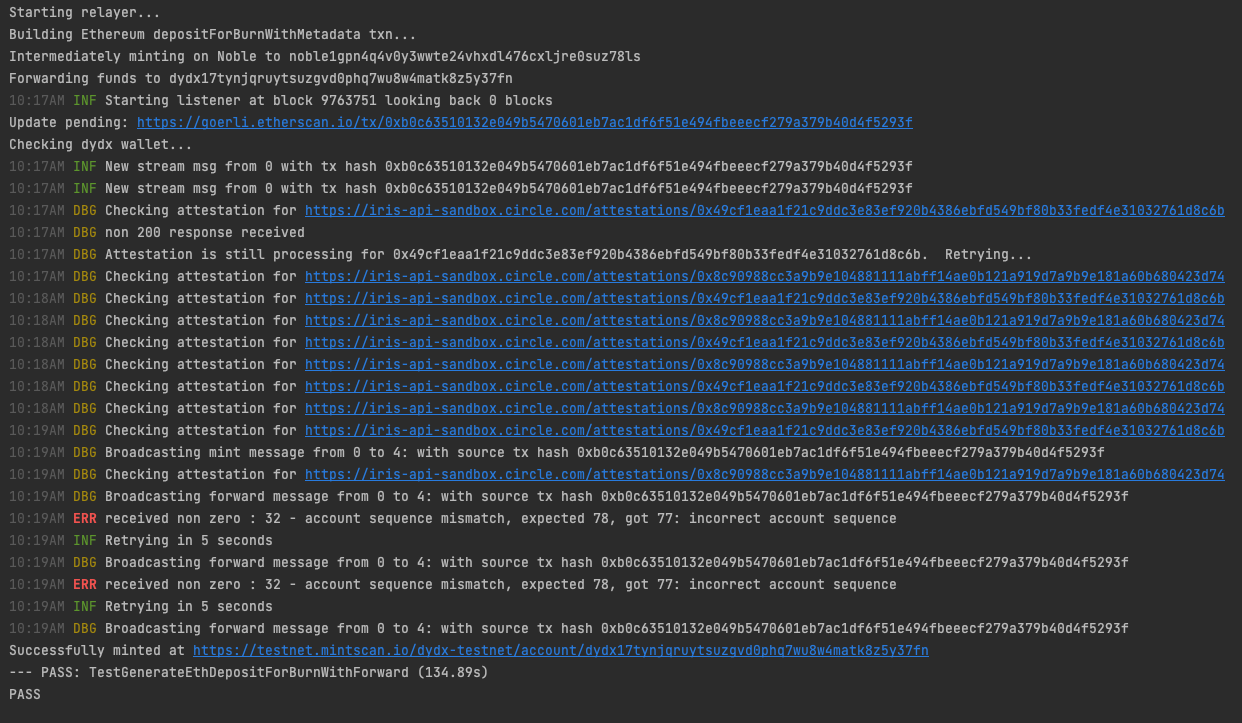Screen dimensions: 1242x723
Task: Click the "non 200 response received" message
Action: click(204, 233)
